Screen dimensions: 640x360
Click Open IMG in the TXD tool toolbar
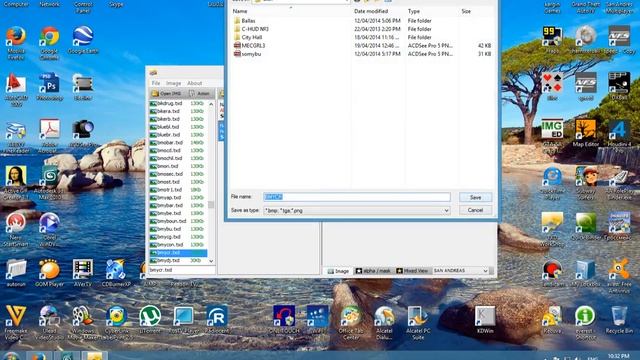coord(166,93)
